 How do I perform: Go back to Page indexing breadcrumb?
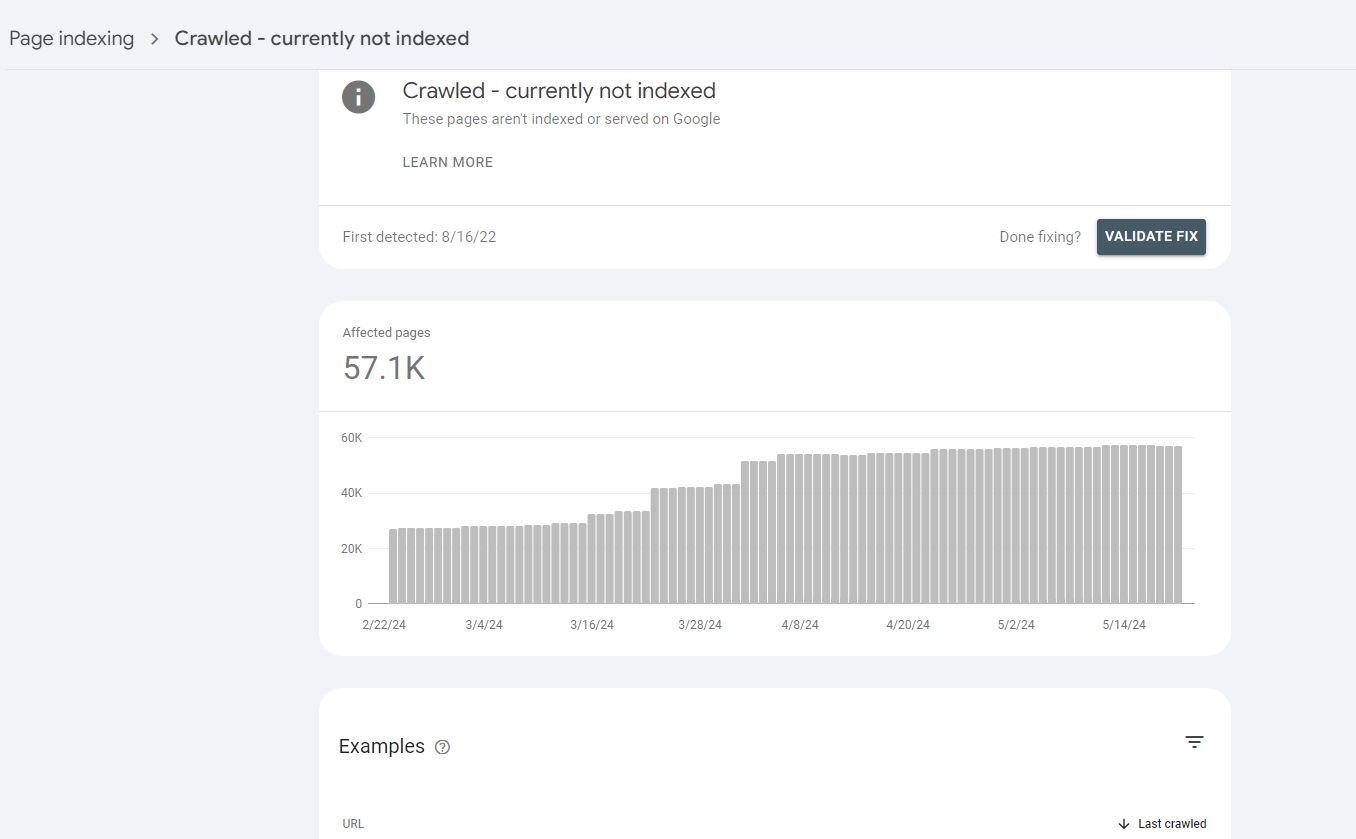[x=71, y=39]
